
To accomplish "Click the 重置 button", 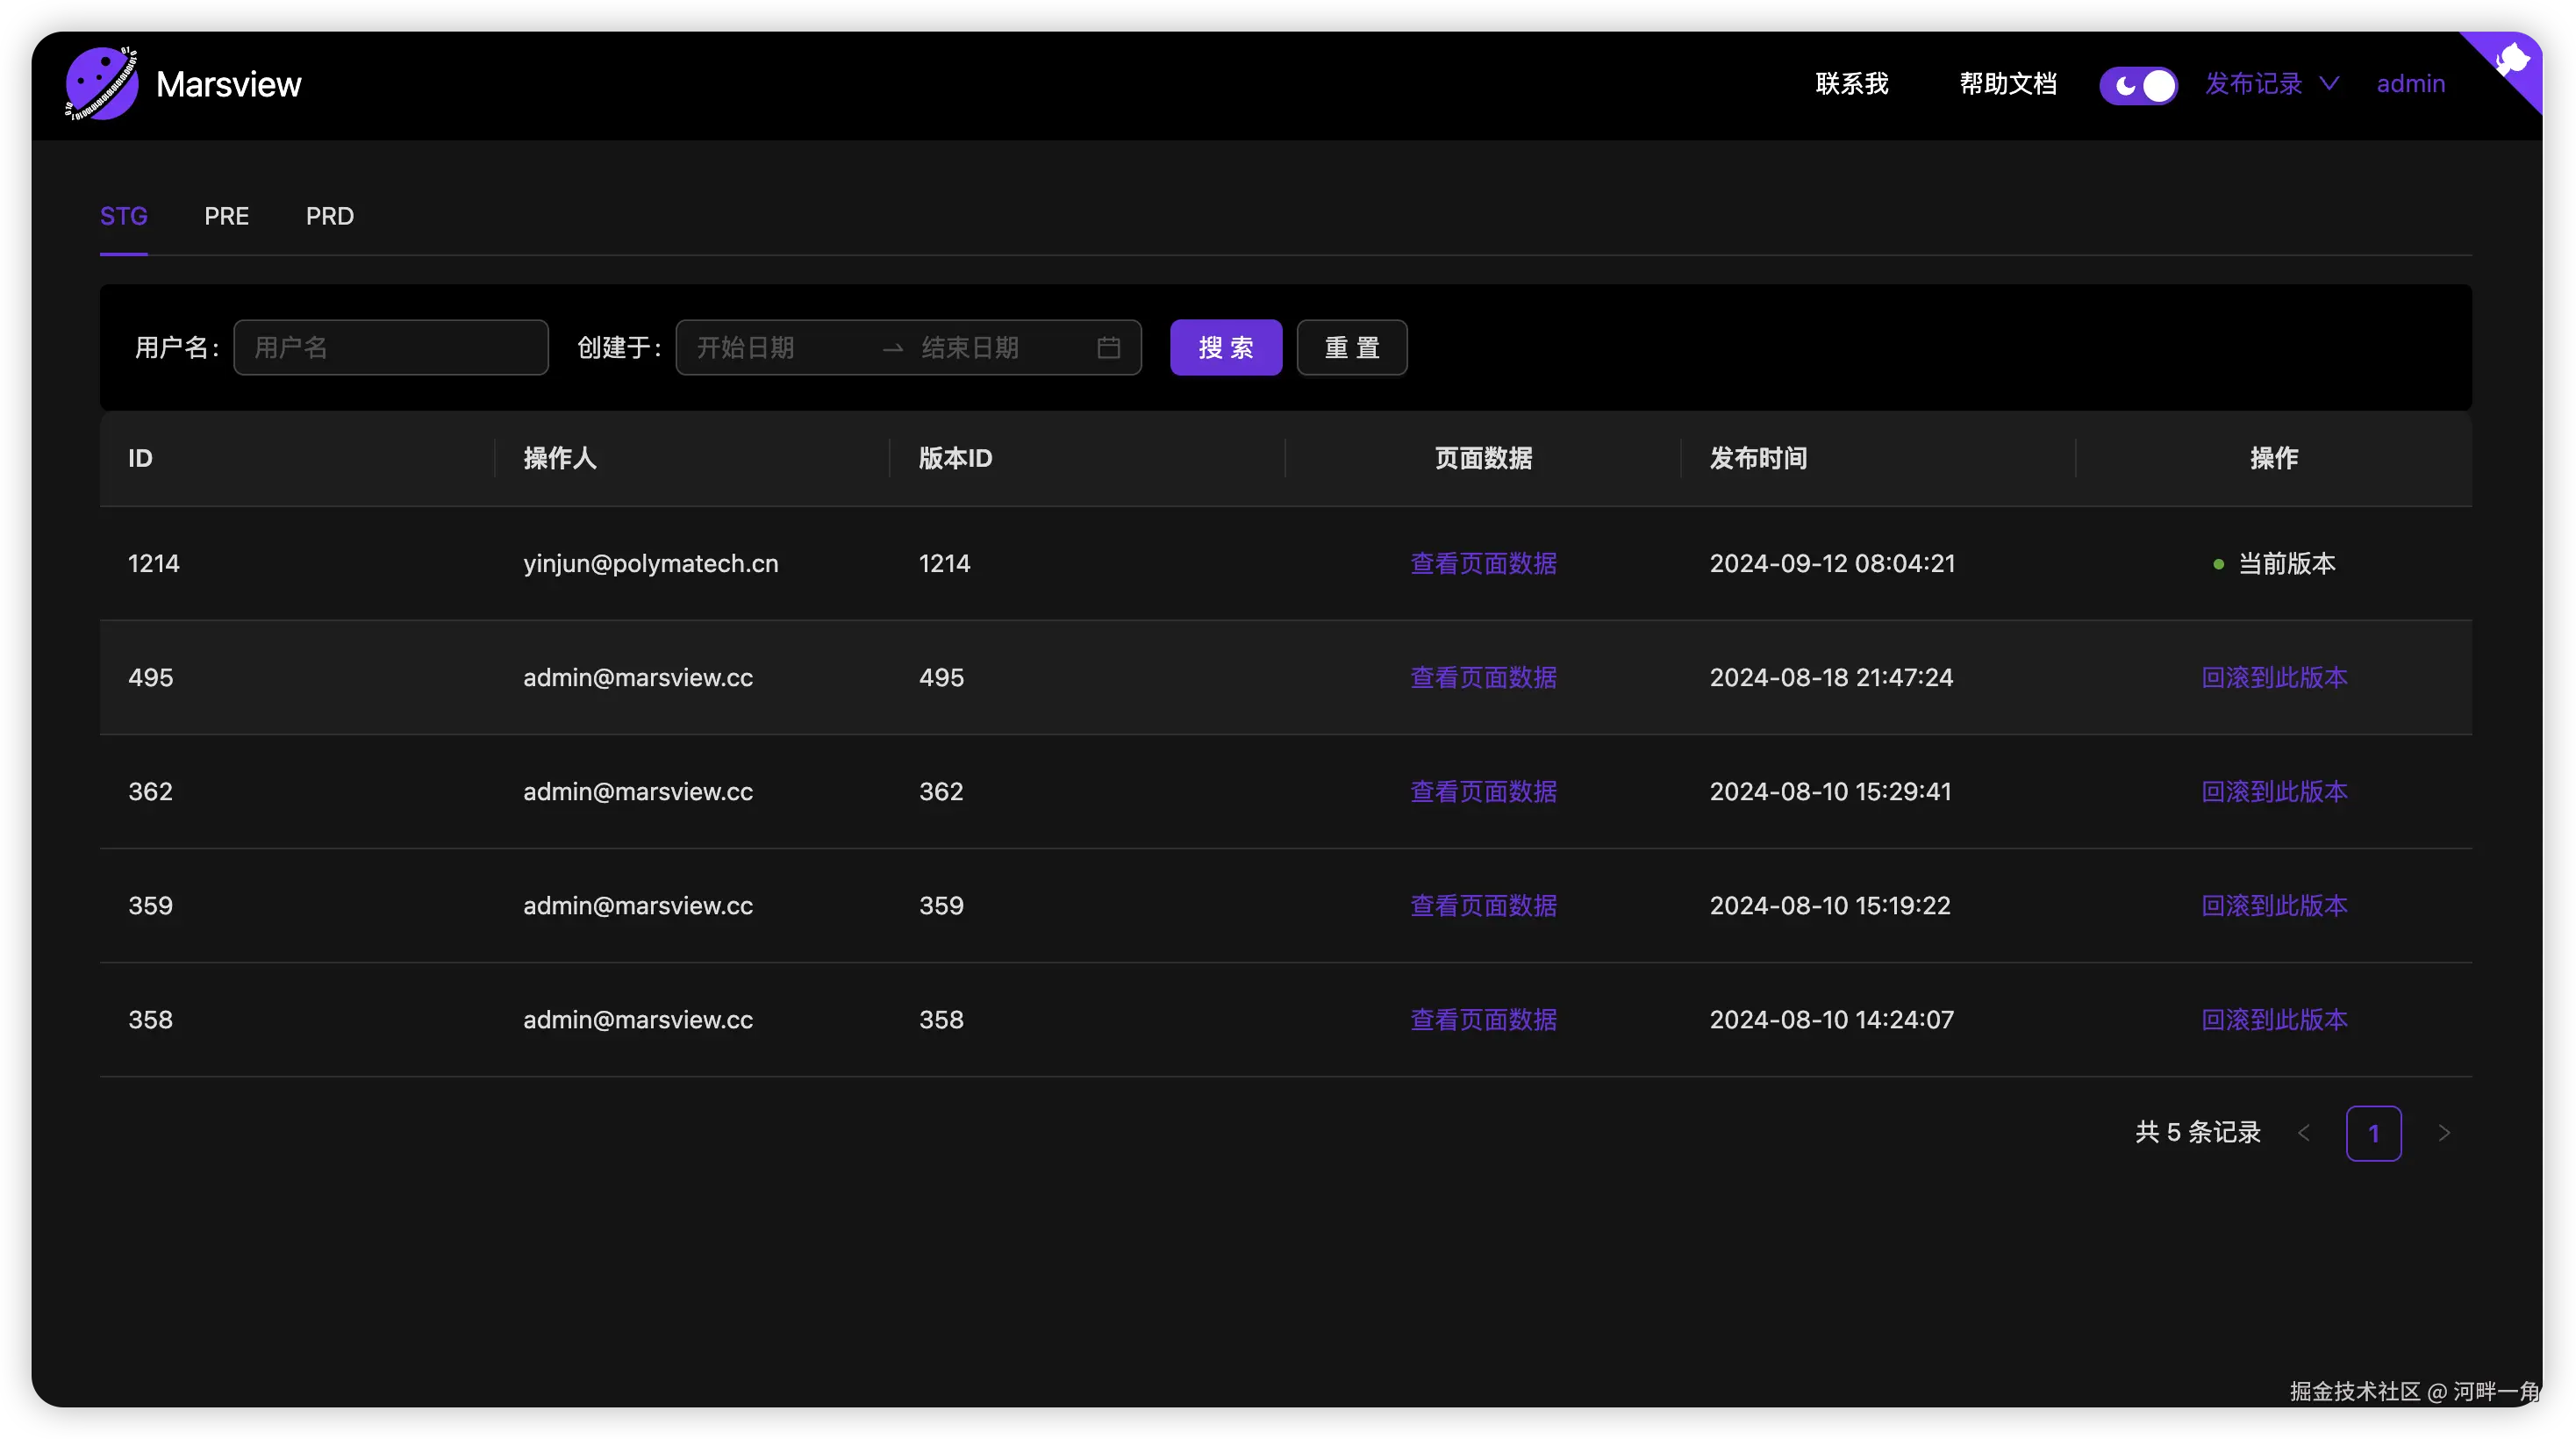I will [1351, 348].
